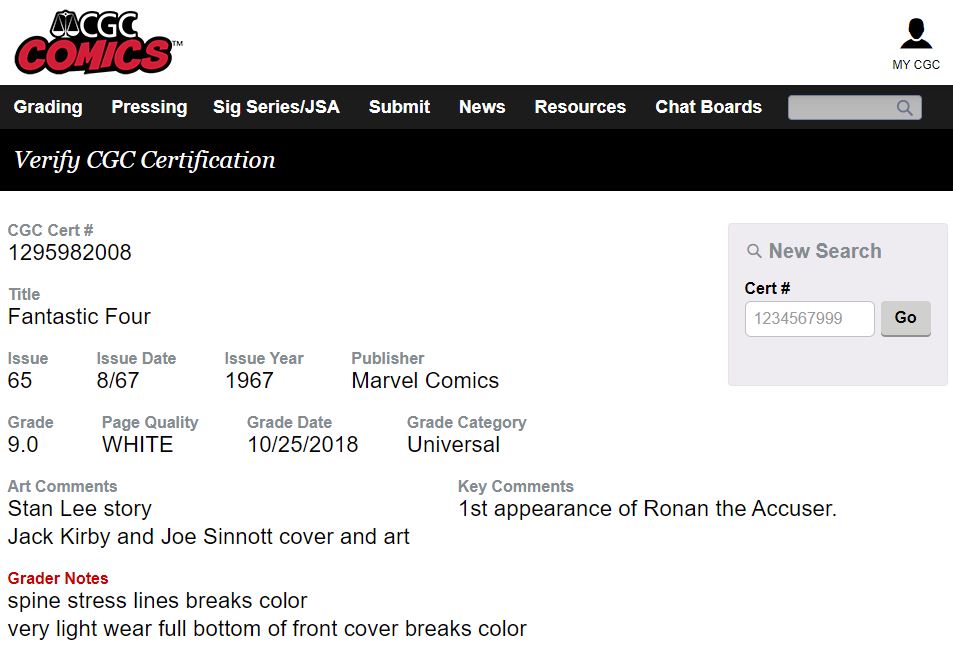Click the Cert # input field
Screen dimensions: 953x652
coord(809,319)
